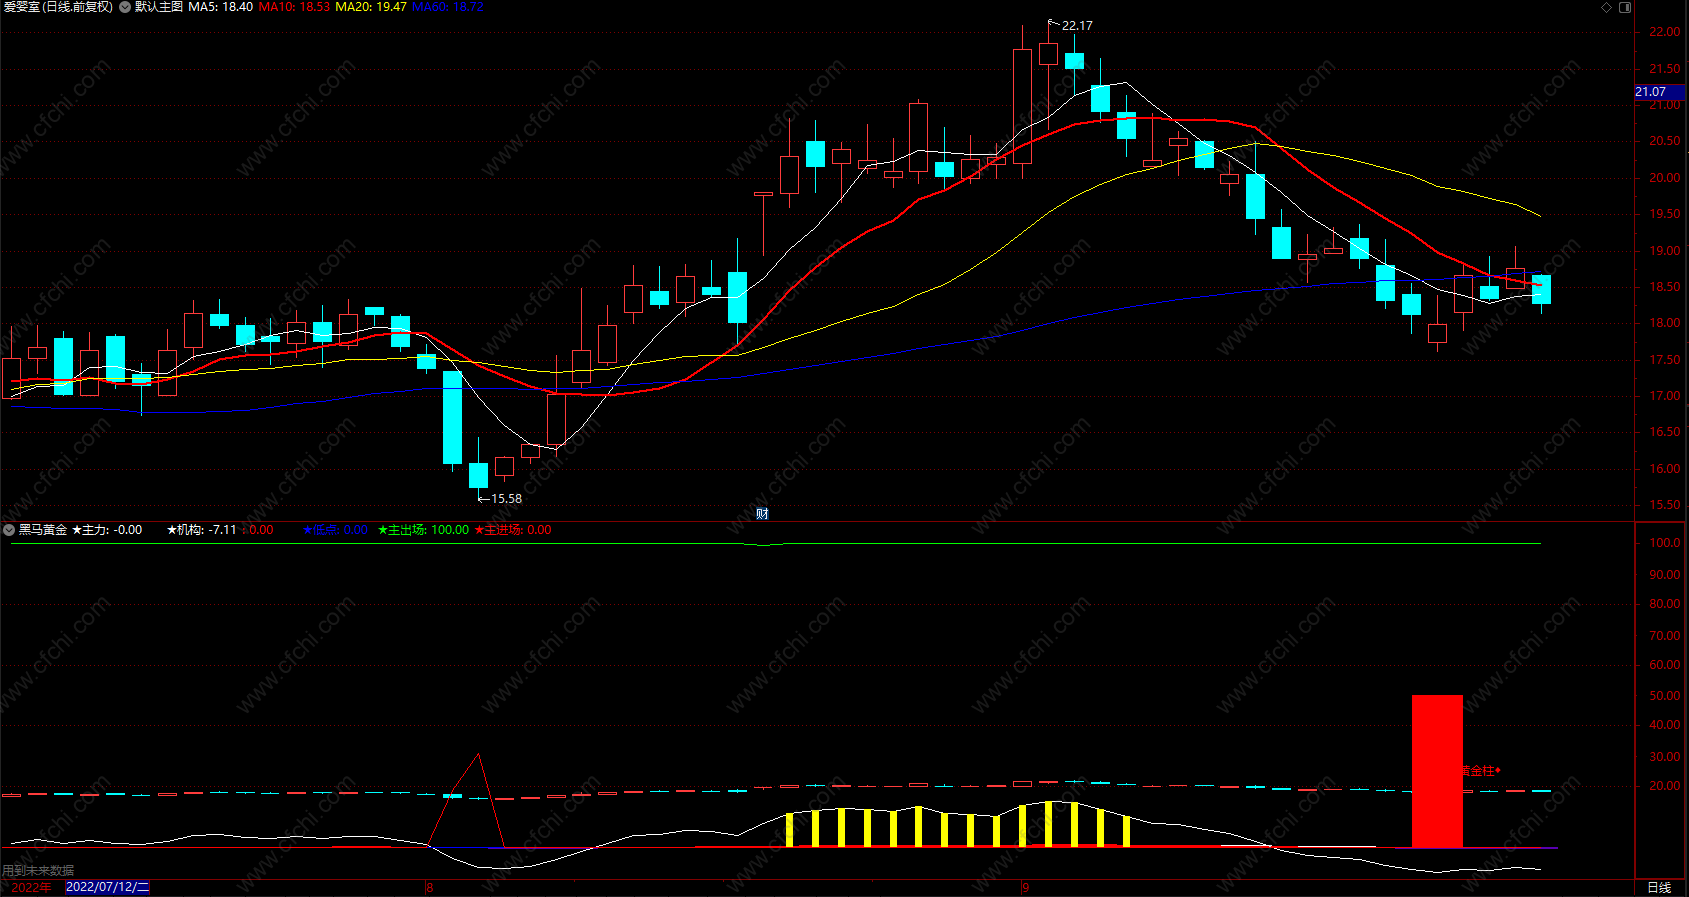The width and height of the screenshot is (1689, 897).
Task: Select ★机构: -7.11 value label
Action: [x=202, y=530]
